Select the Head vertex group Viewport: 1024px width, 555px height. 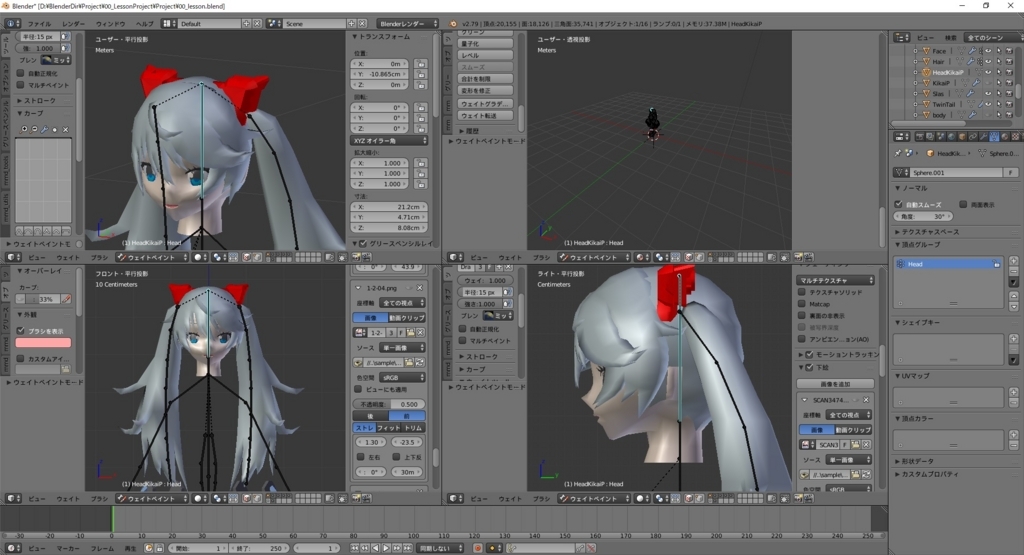tap(948, 264)
